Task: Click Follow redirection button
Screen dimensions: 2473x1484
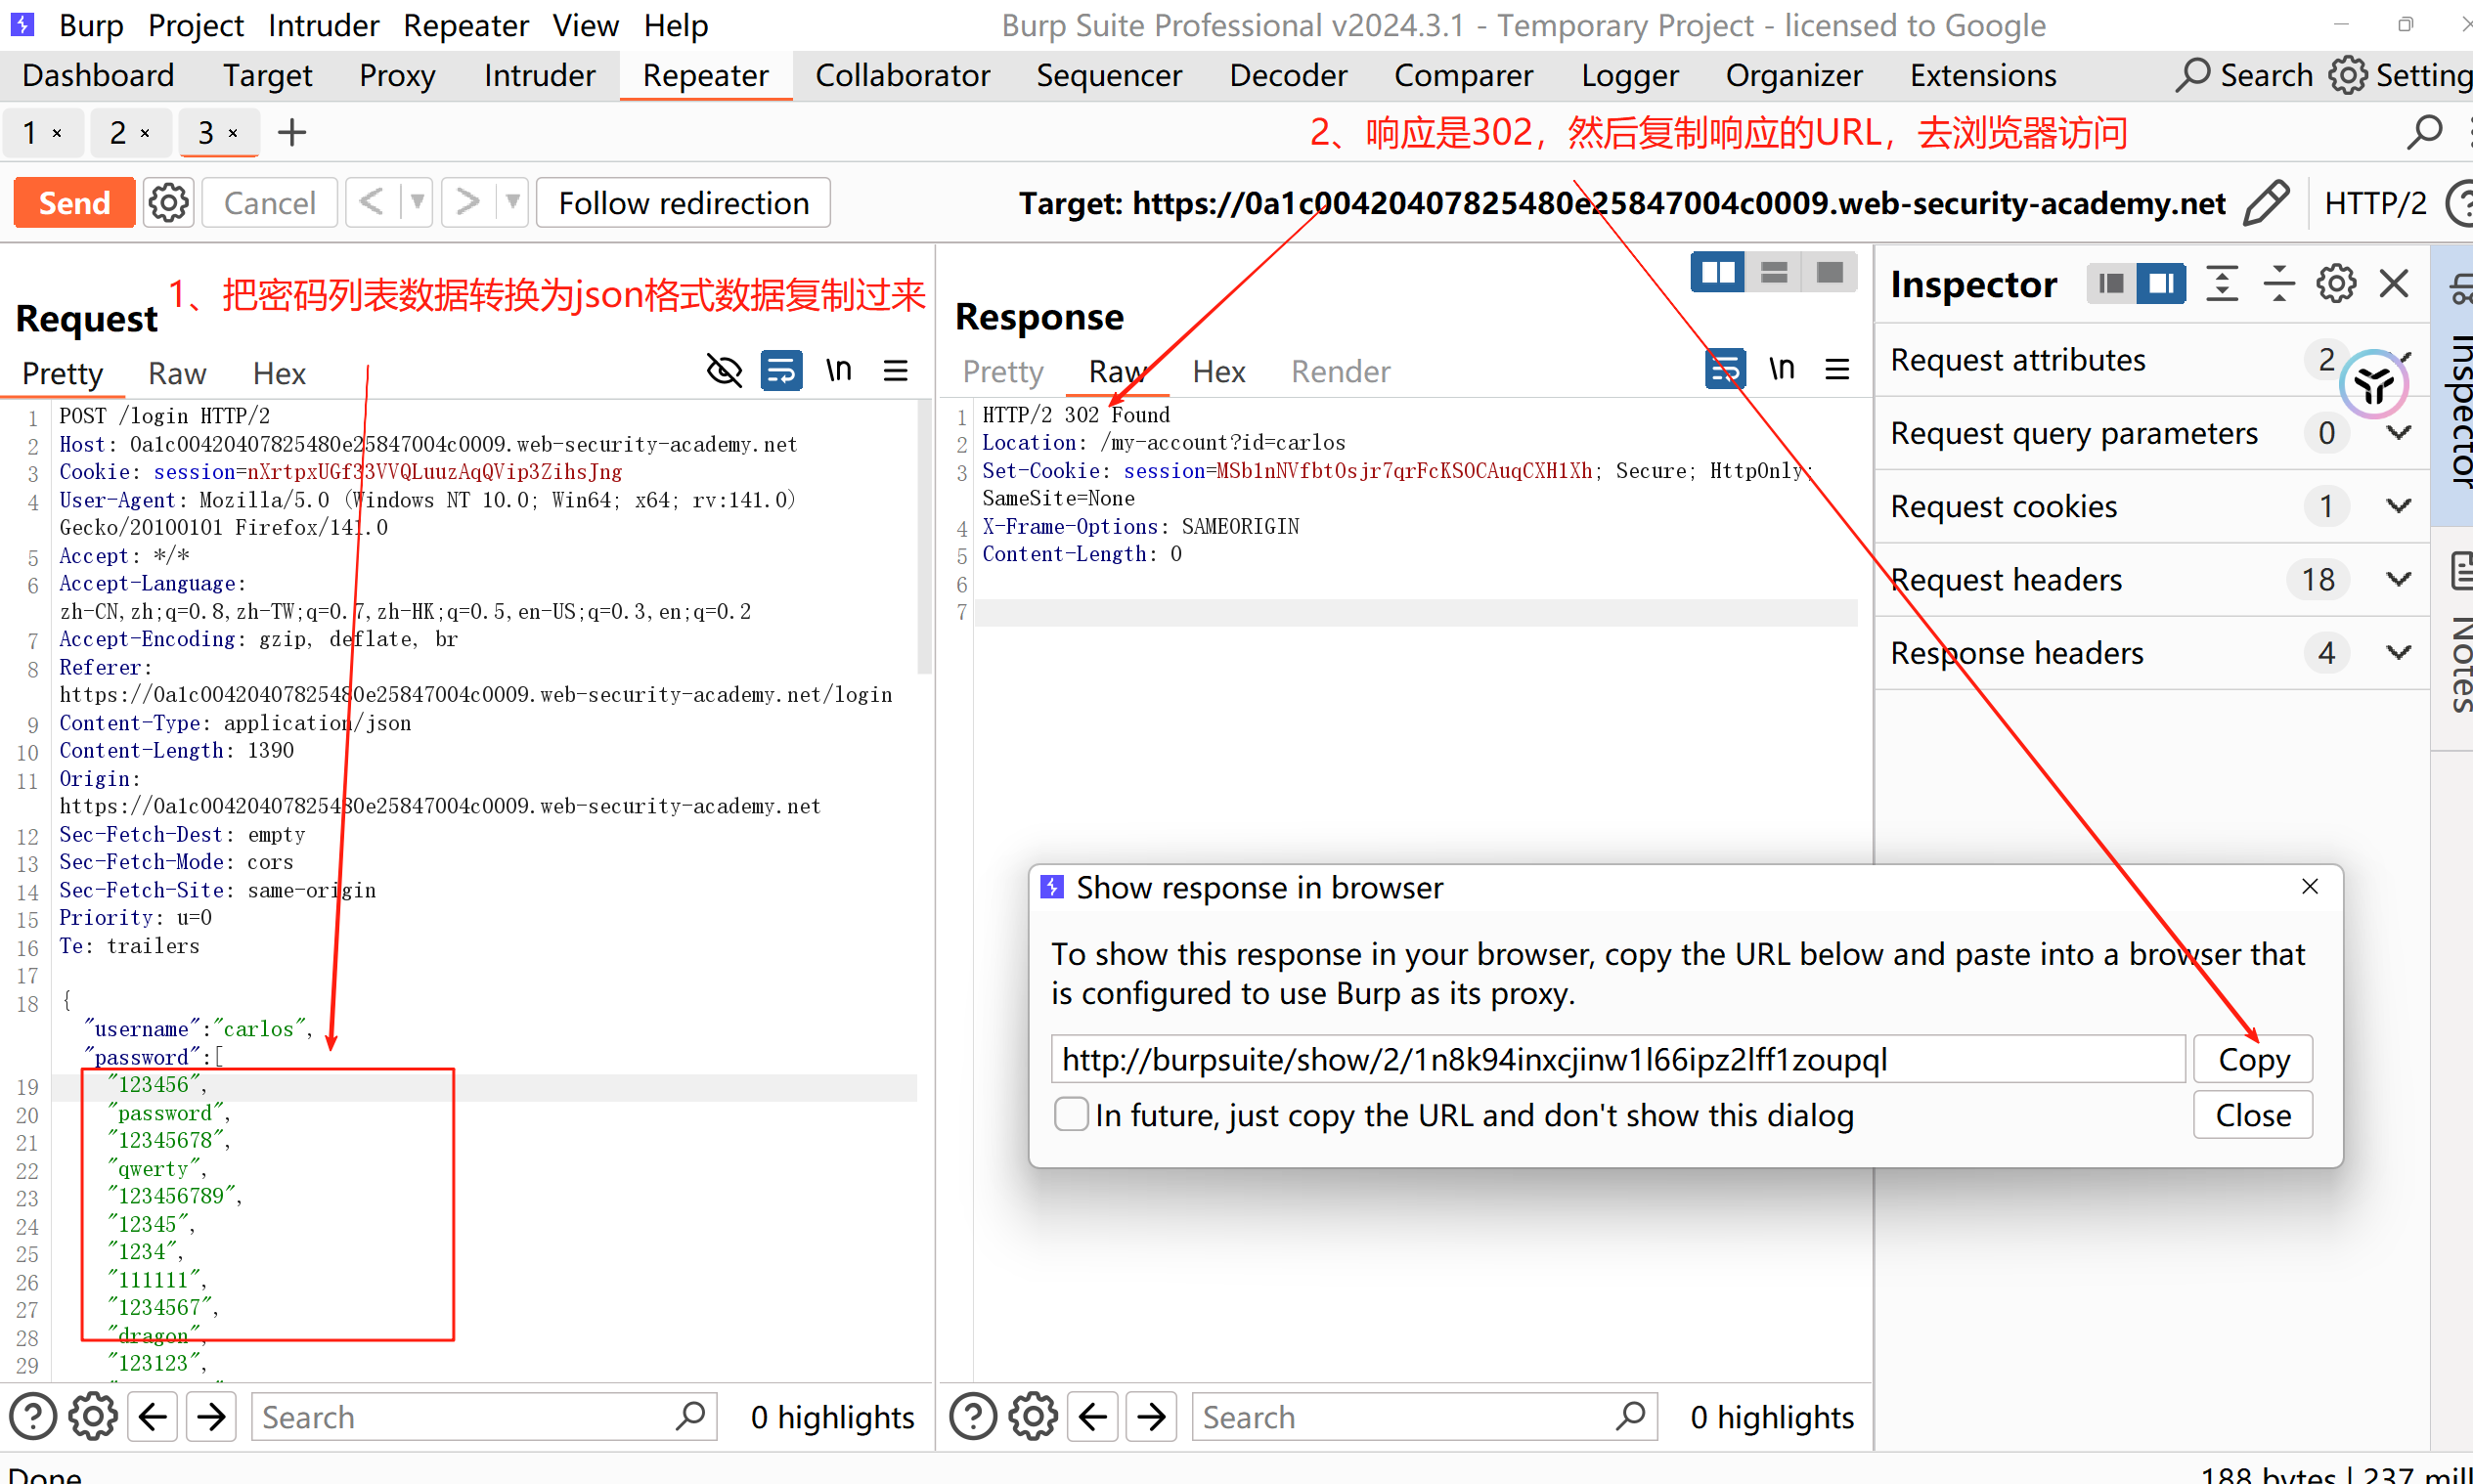Action: [683, 203]
